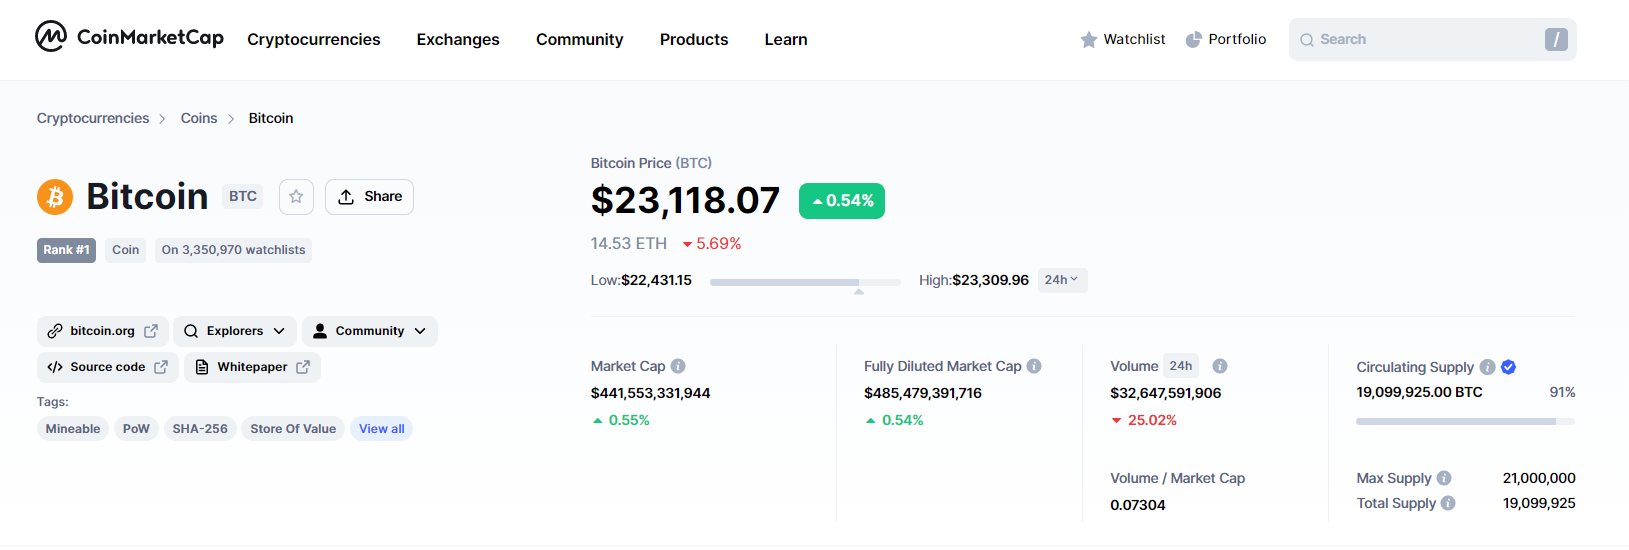Click the Volume / Market Cap 0.07304 value

coord(1138,505)
